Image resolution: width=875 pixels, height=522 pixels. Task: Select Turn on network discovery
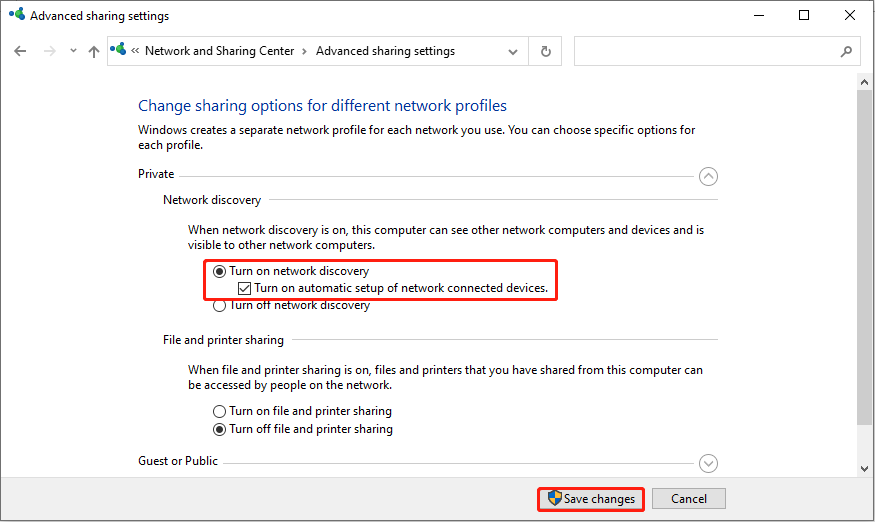tap(220, 271)
